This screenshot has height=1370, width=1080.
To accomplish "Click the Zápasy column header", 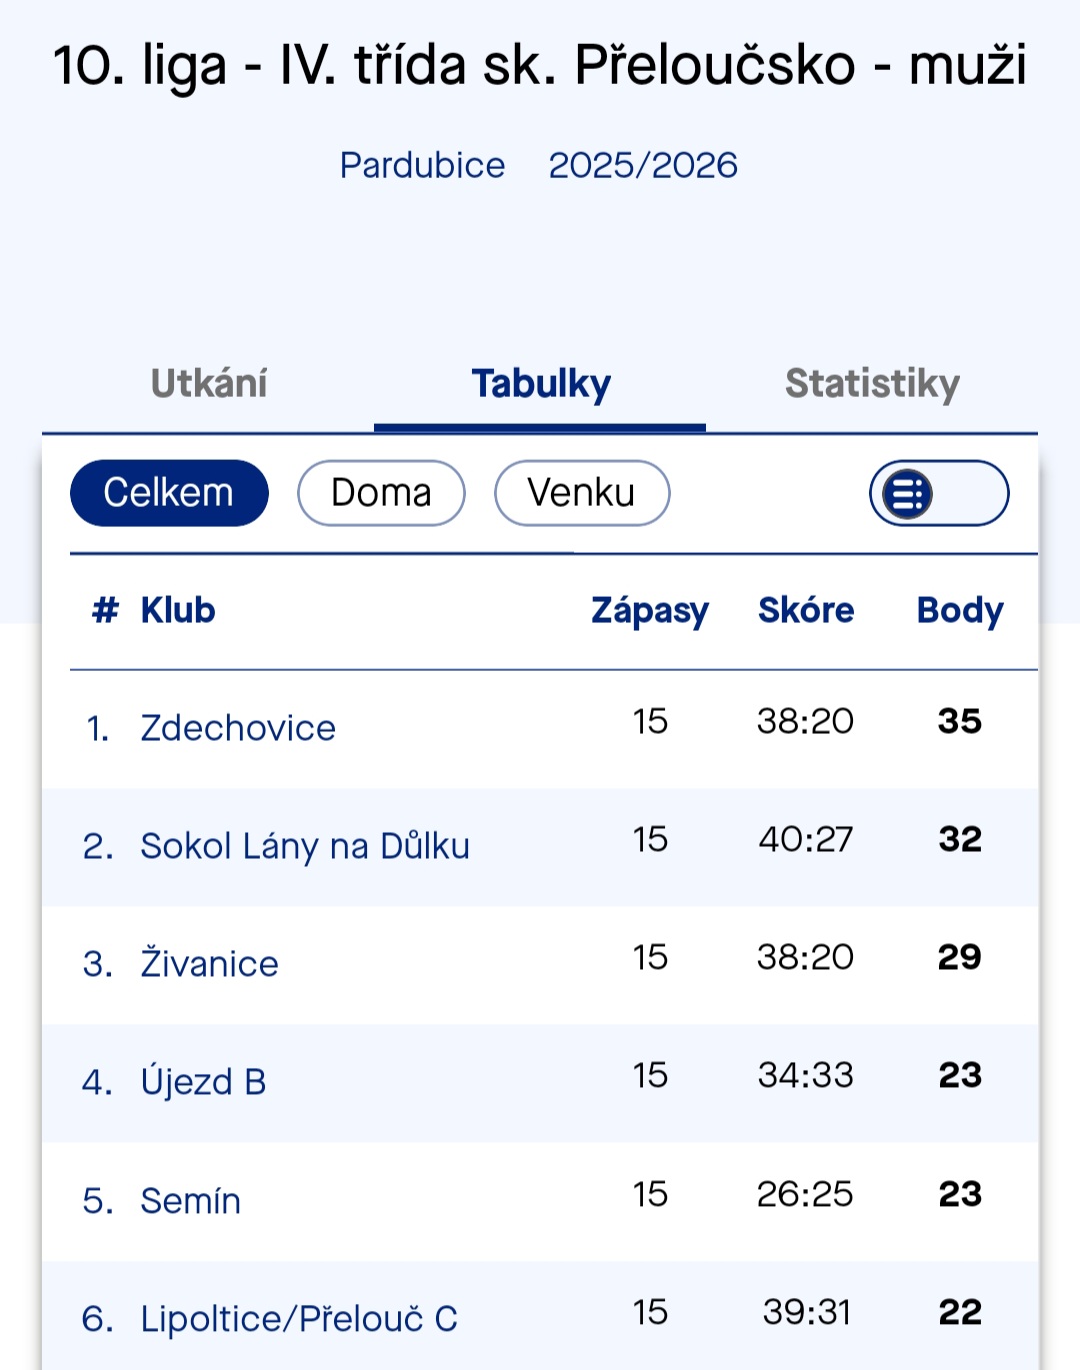I will (650, 610).
